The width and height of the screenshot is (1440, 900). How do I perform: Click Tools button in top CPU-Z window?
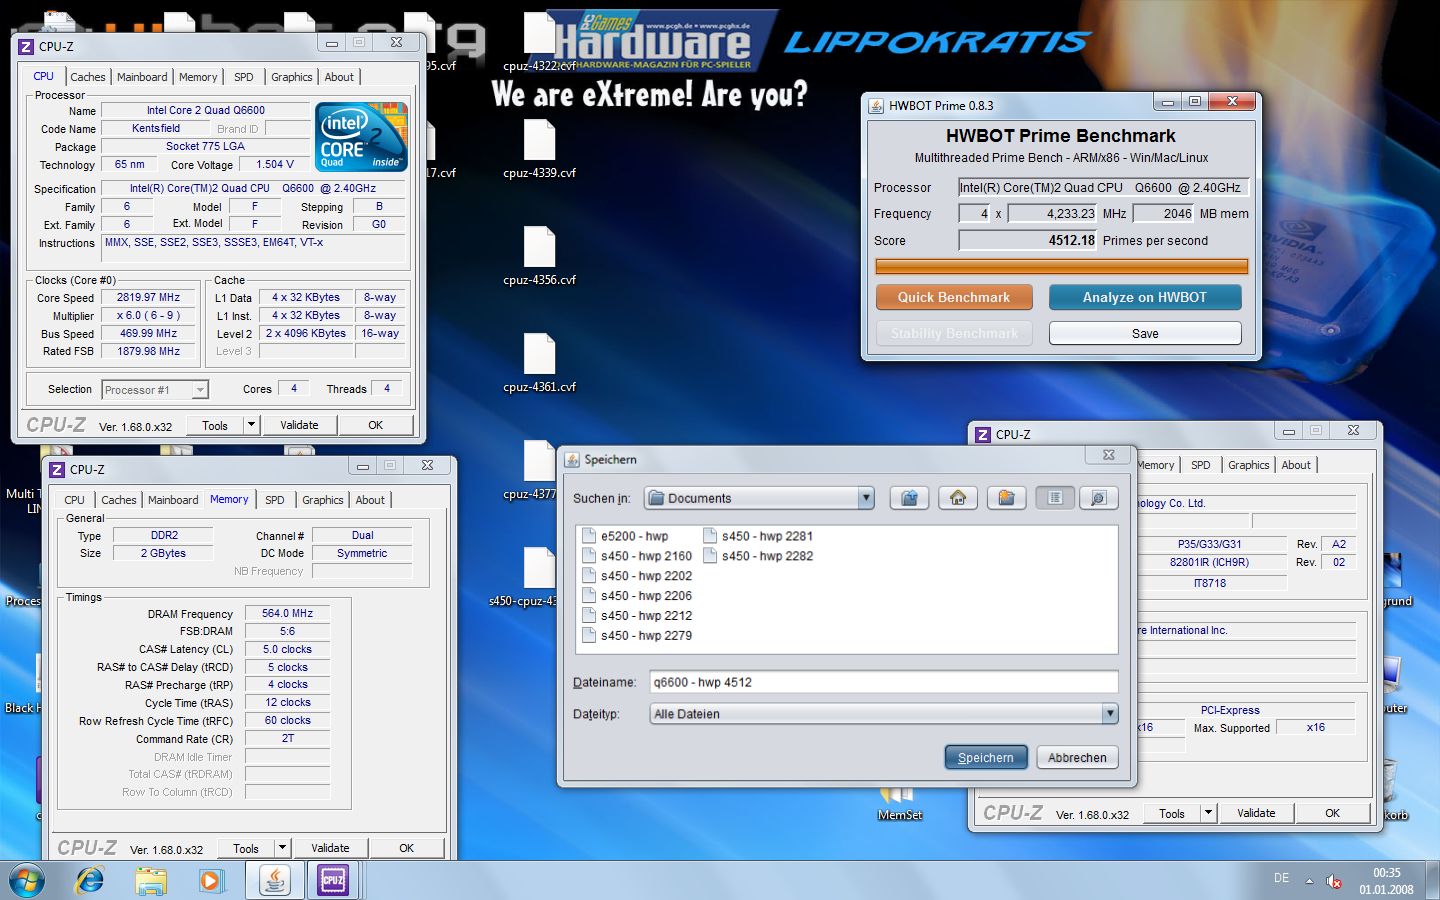point(215,425)
